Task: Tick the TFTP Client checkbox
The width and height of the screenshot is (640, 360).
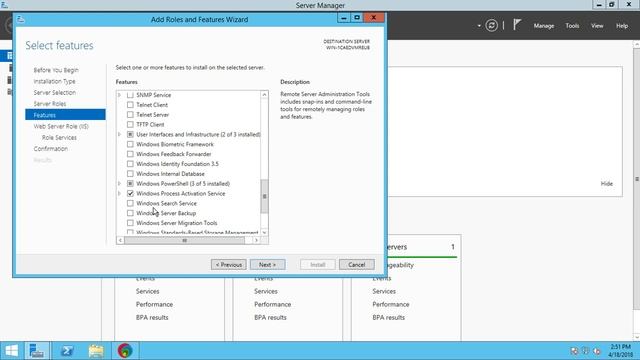Action: pyautogui.click(x=130, y=124)
